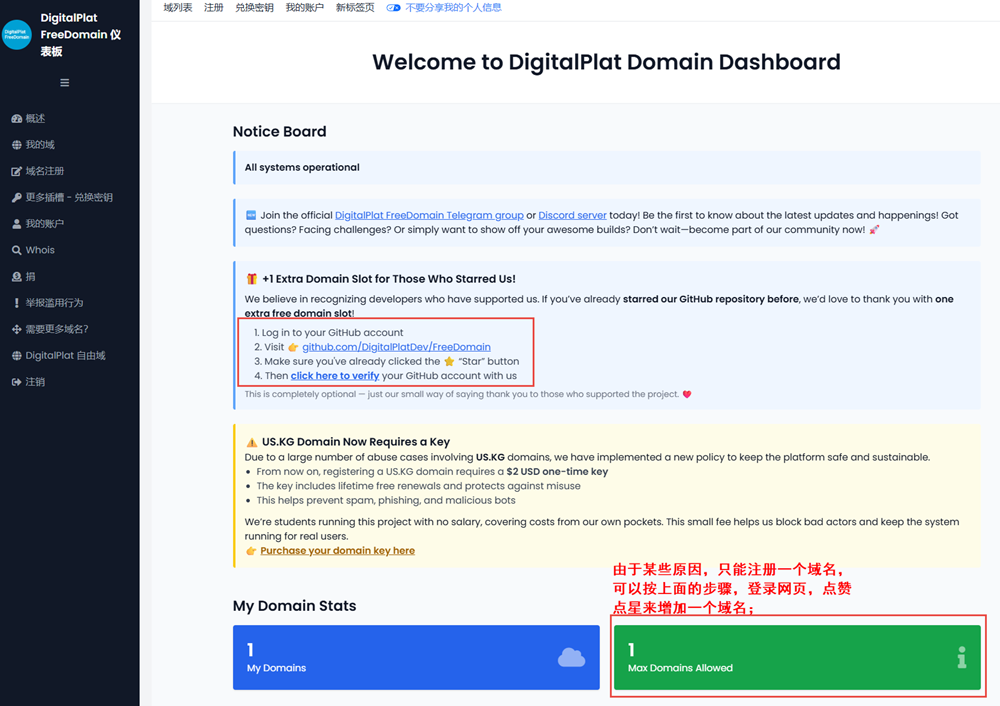This screenshot has width=1000, height=706.
Task: Click the 'click here to verify' link
Action: click(335, 376)
